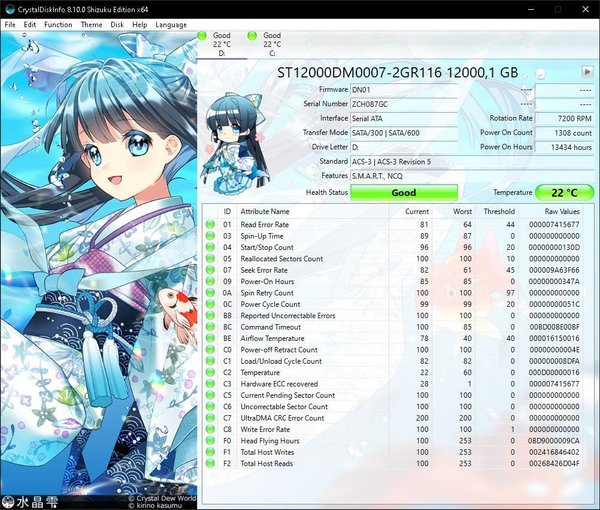Click the CrystalDiskInfo title bar app icon

[10, 9]
